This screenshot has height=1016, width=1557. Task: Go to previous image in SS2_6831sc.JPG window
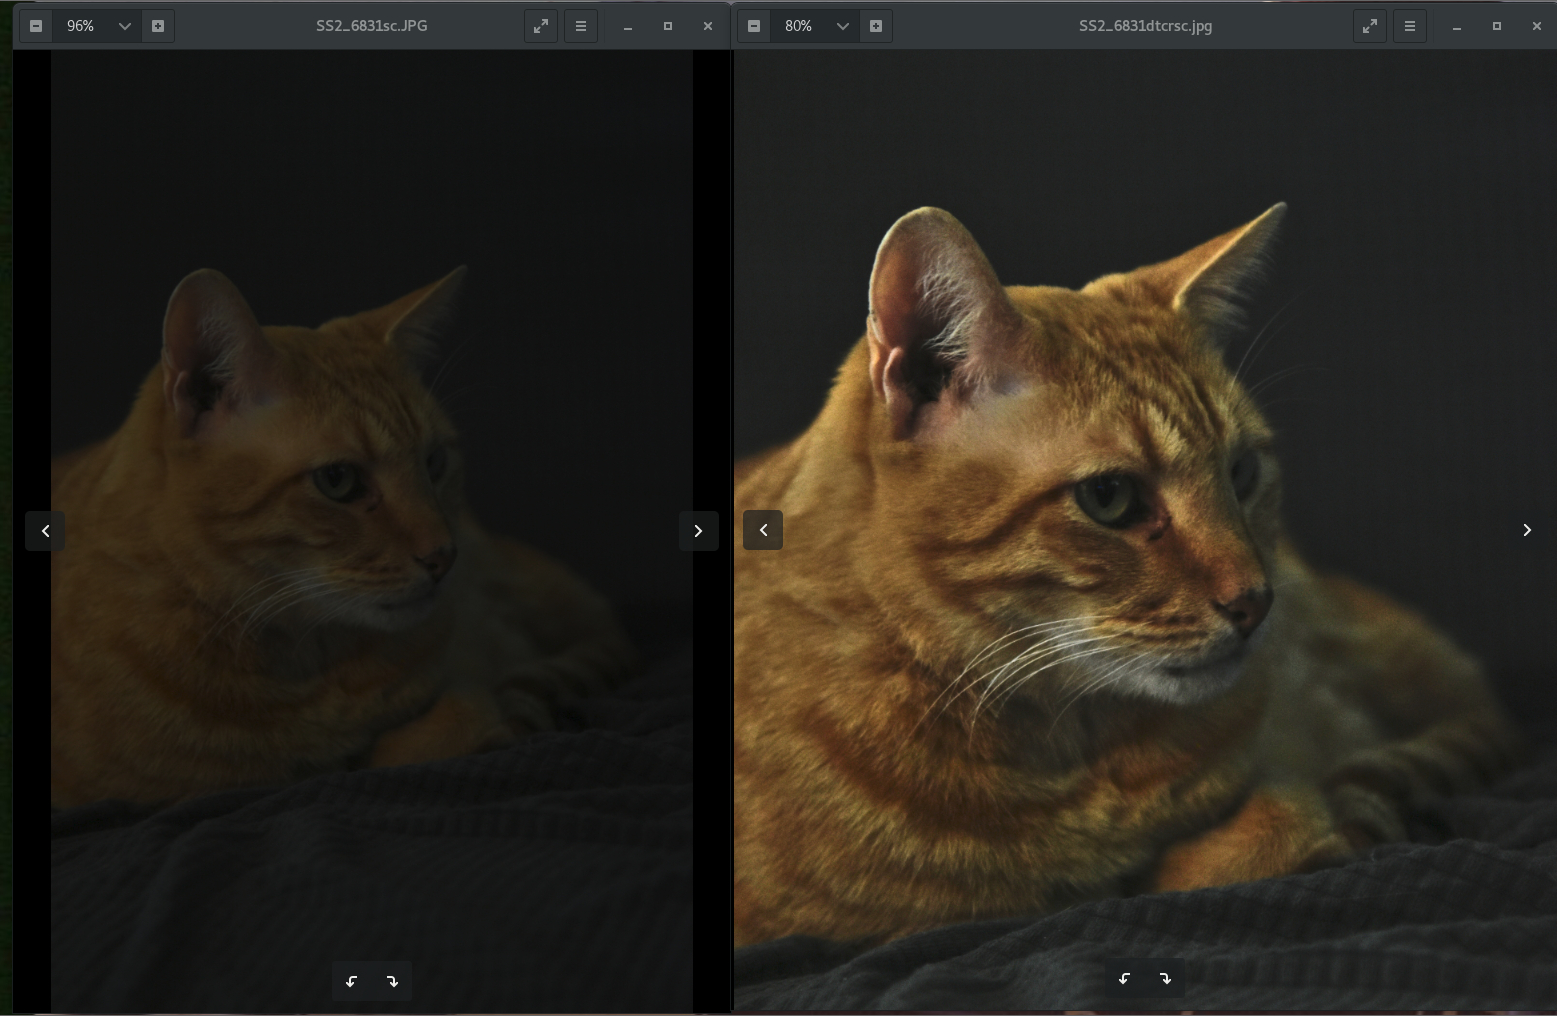(45, 531)
